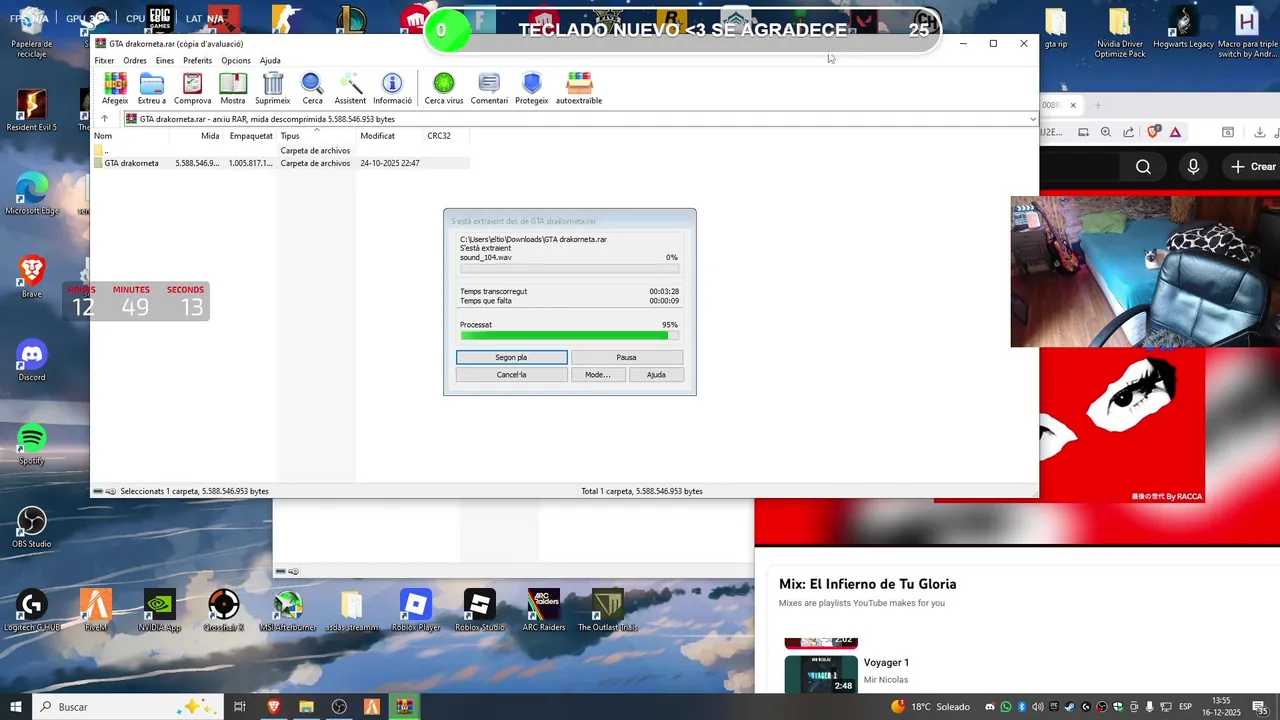Screen dimensions: 1280x720
Task: Click the Comentari toolbar icon
Action: [x=489, y=89]
